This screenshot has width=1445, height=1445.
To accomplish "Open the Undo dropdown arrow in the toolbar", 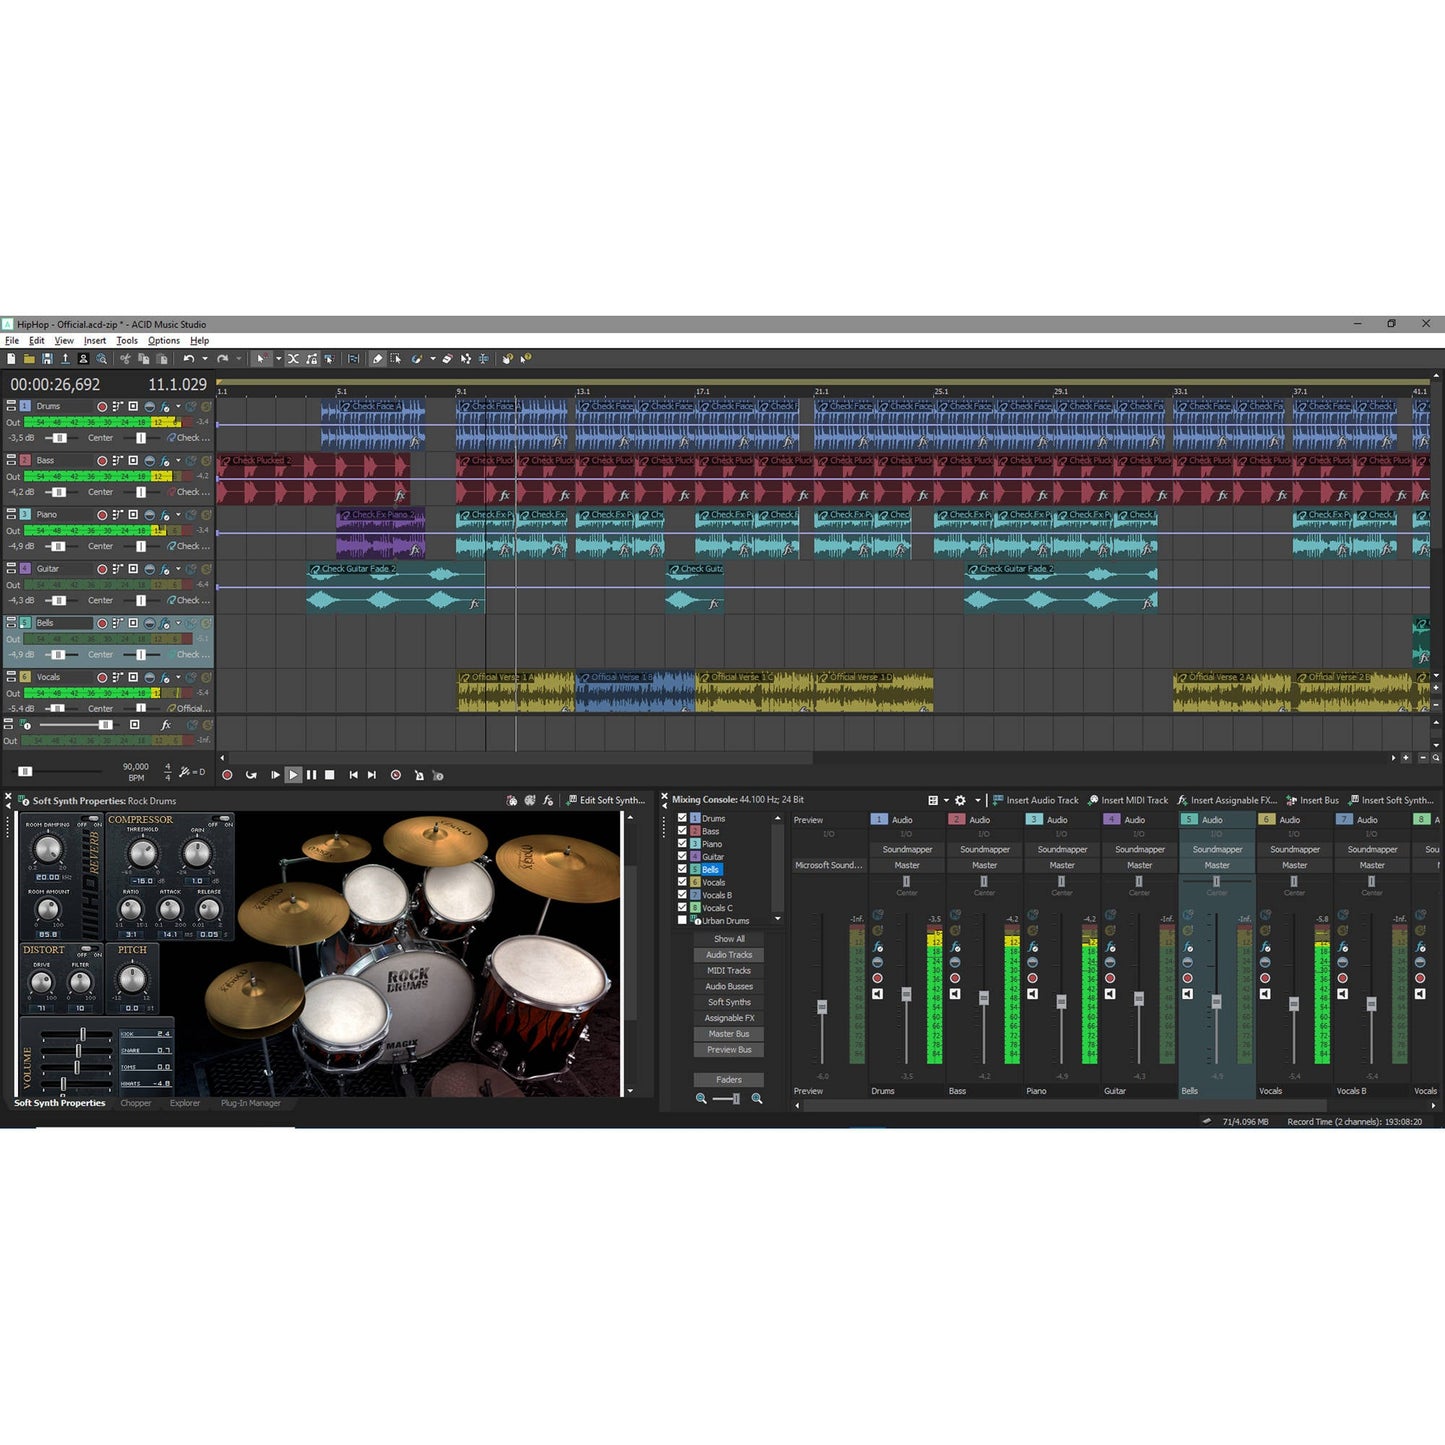I will point(203,358).
